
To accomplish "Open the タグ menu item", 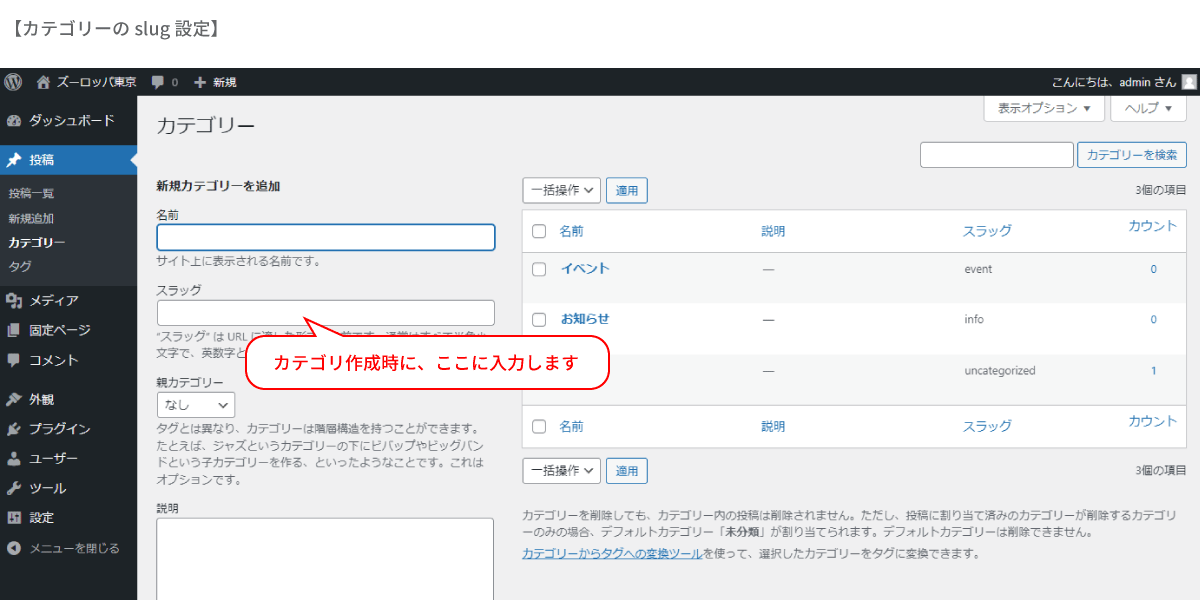I will pyautogui.click(x=25, y=266).
